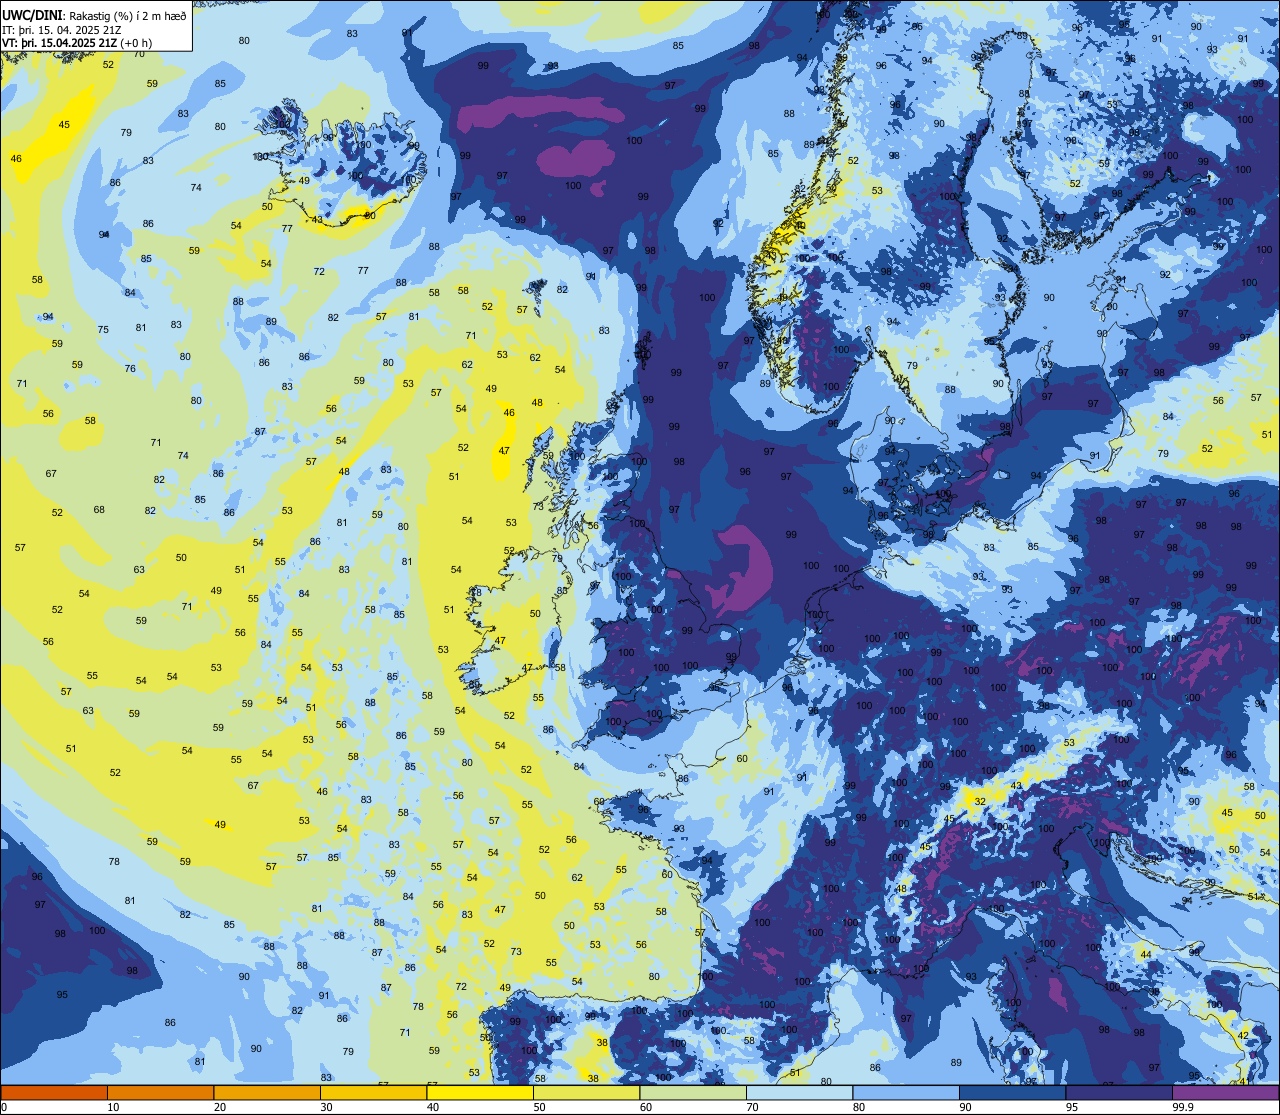1280x1115 pixels.
Task: Click the orange 10–20 legend swatch
Action: click(x=160, y=1093)
